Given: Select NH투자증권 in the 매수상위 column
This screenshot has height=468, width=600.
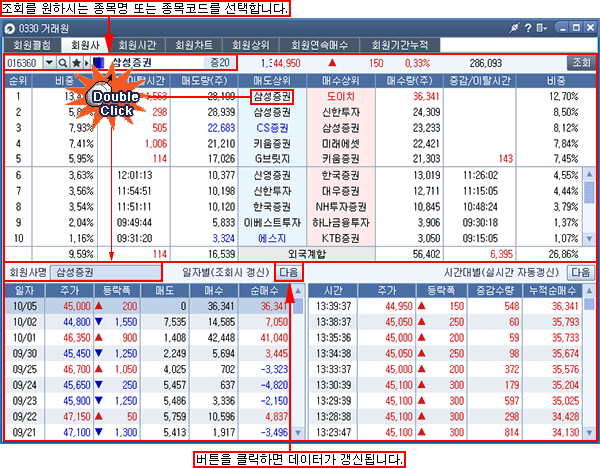Looking at the screenshot, I should 341,207.
